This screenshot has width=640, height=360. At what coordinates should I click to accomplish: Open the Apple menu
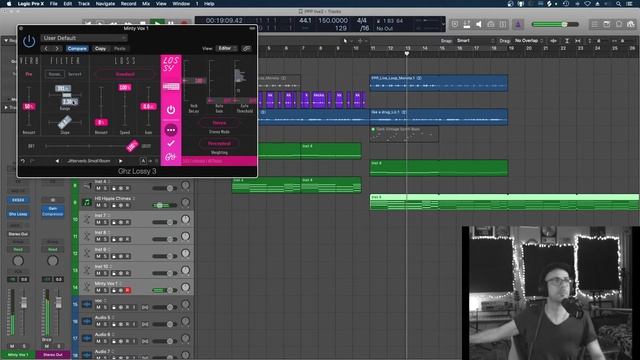coord(9,4)
